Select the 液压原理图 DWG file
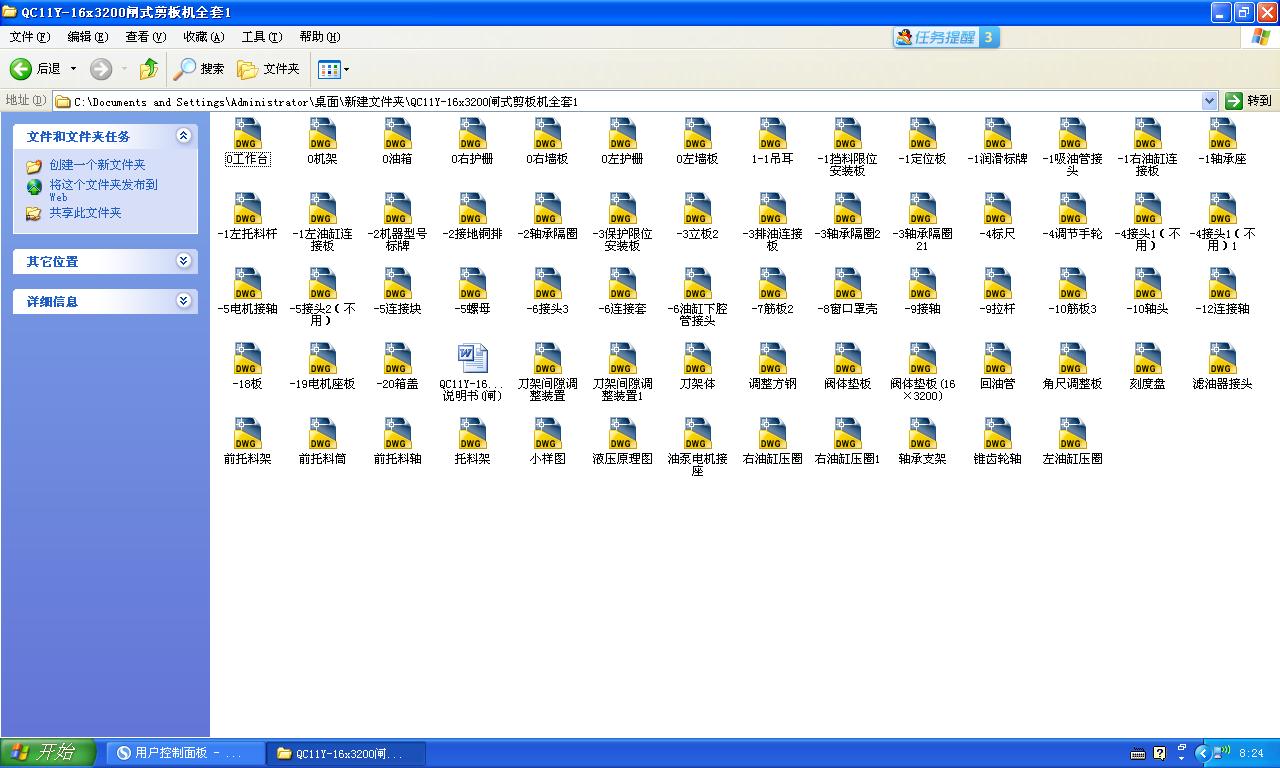 [x=622, y=441]
